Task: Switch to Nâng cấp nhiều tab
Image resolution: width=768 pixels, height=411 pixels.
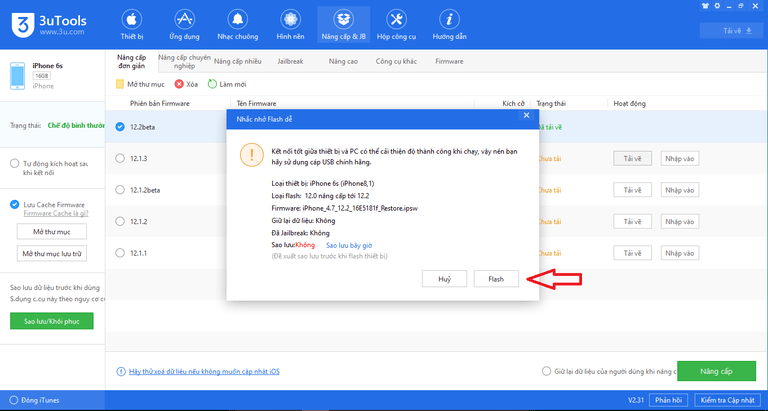Action: click(238, 62)
